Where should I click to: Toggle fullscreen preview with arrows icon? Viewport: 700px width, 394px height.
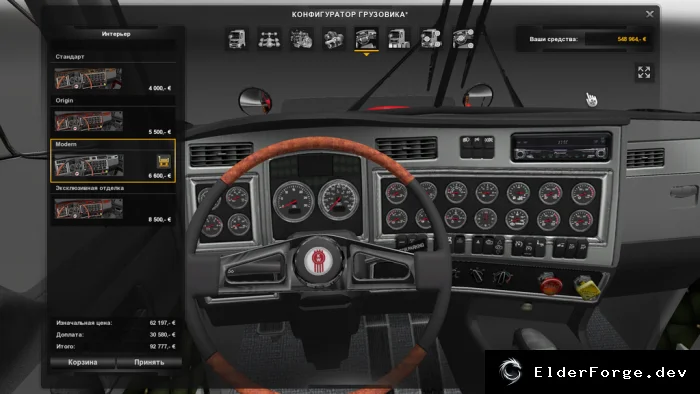click(644, 72)
